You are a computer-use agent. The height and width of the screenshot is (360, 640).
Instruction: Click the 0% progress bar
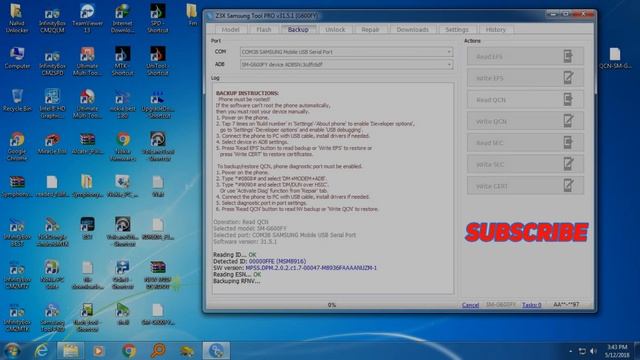coord(332,305)
